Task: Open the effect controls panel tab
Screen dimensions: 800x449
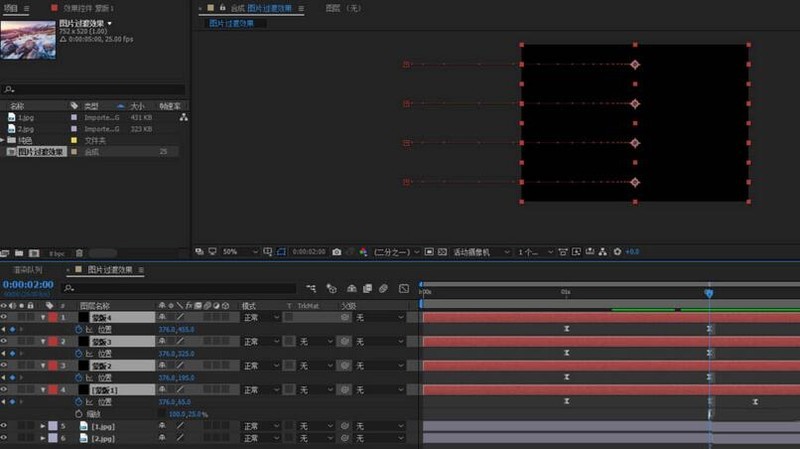Action: pyautogui.click(x=88, y=8)
